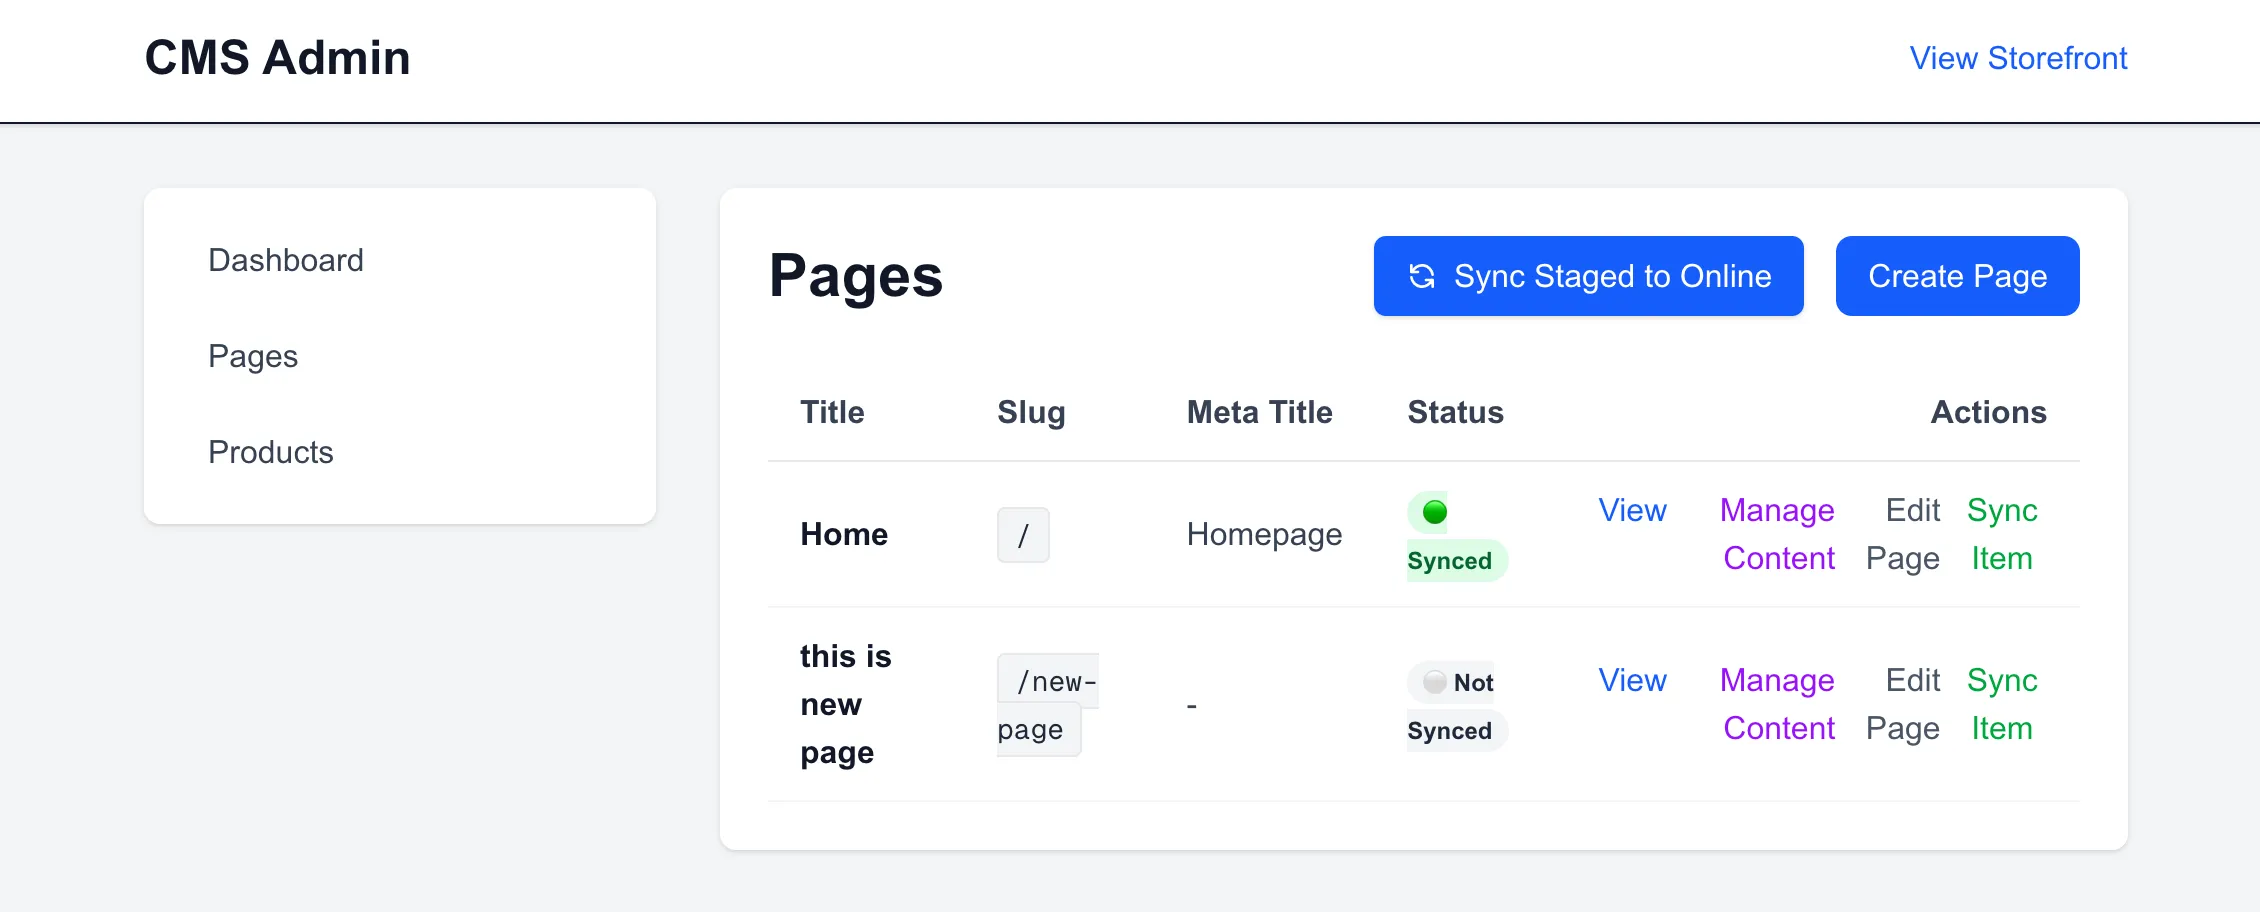This screenshot has width=2260, height=912.
Task: Click Sync Staged to Online button
Action: coord(1588,276)
